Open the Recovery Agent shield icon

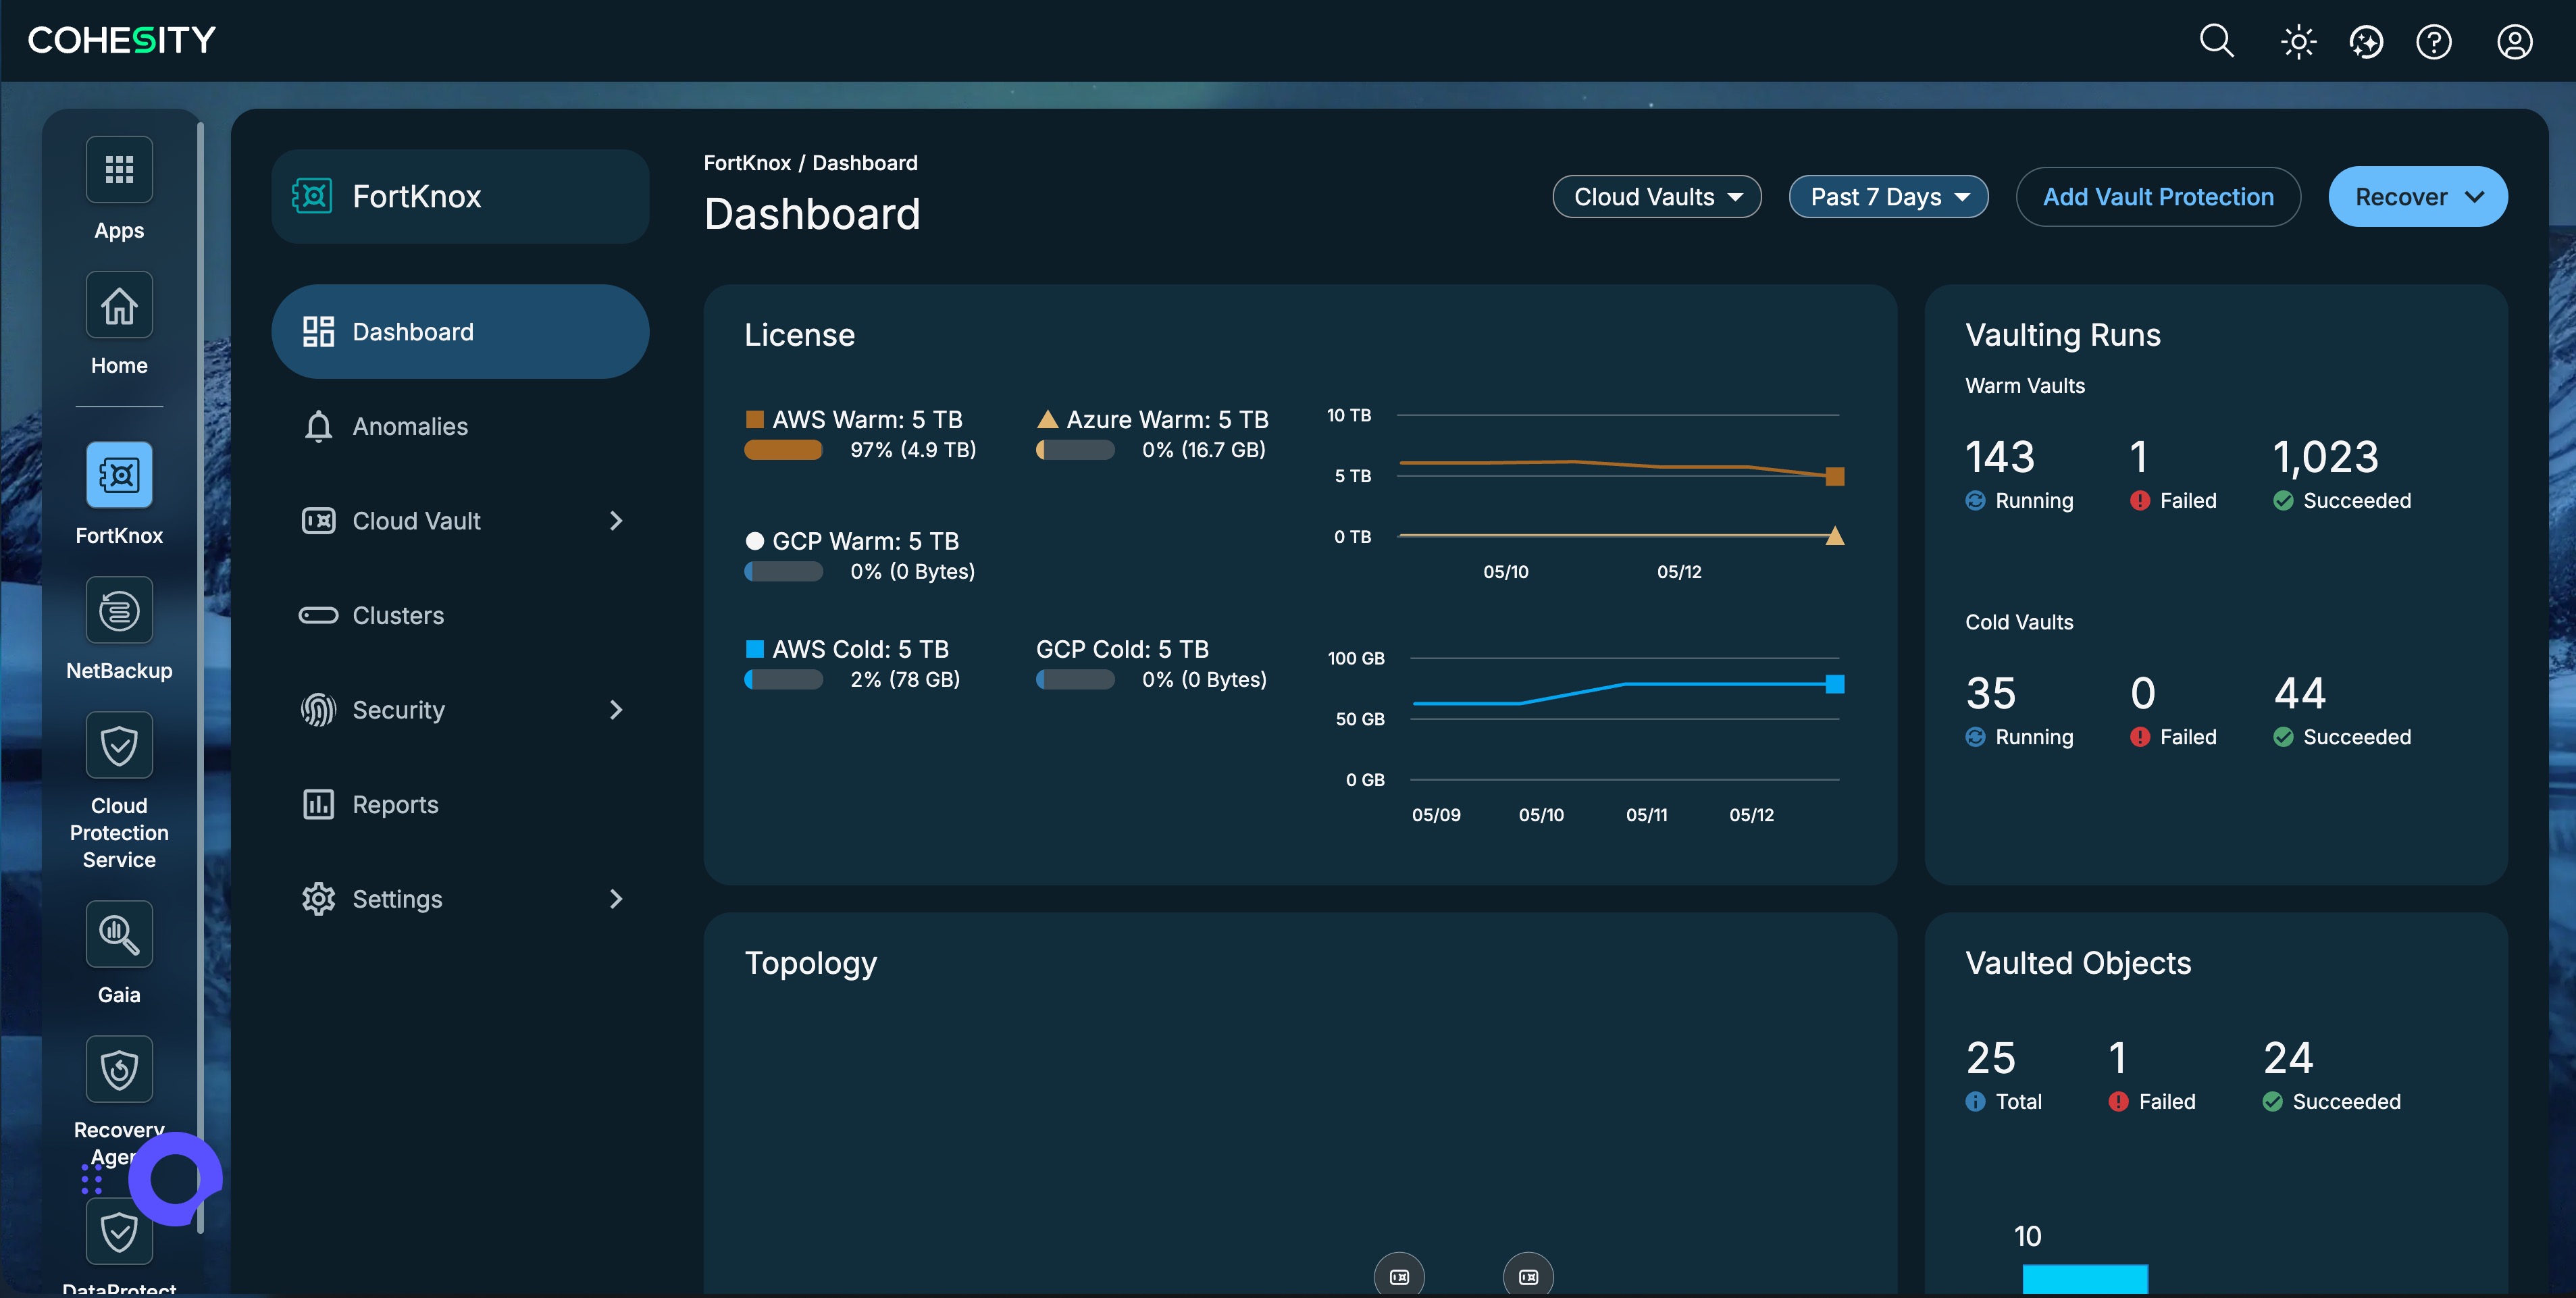(119, 1069)
